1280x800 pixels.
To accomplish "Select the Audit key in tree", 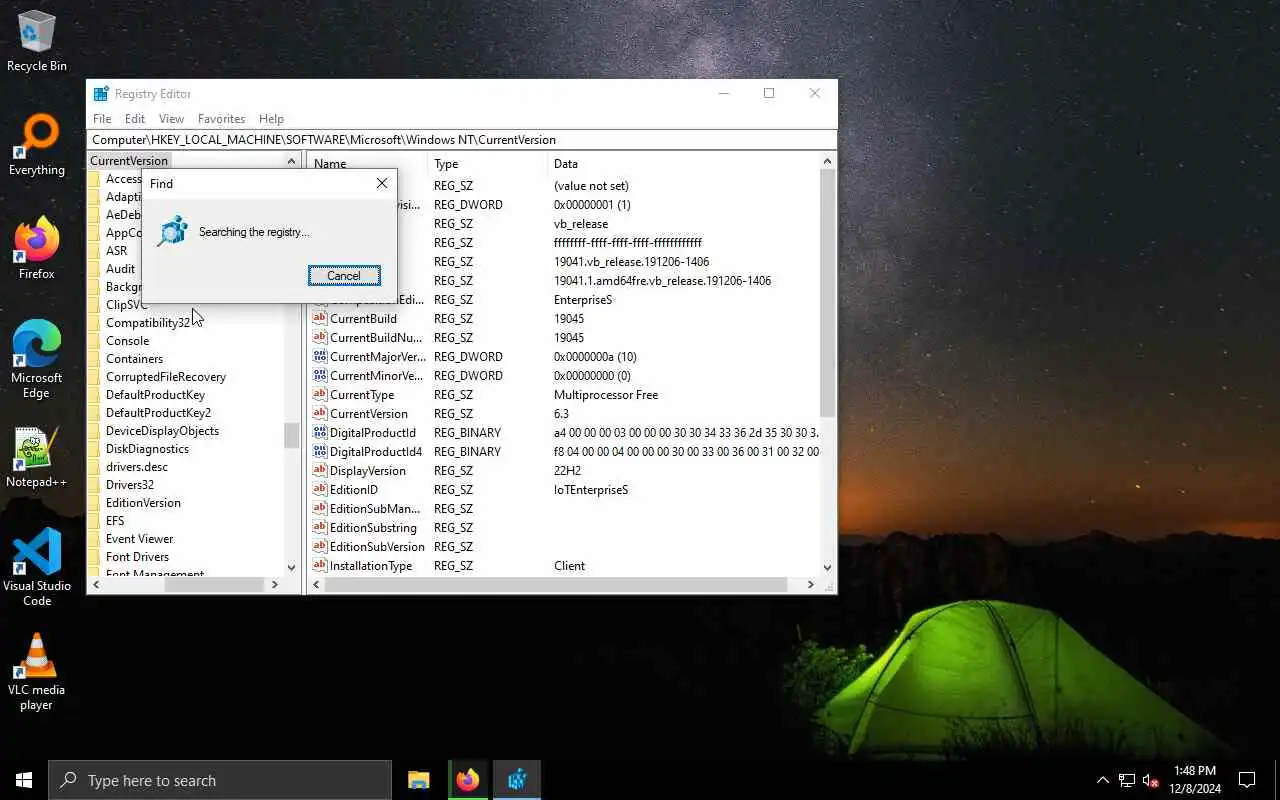I will [x=120, y=268].
